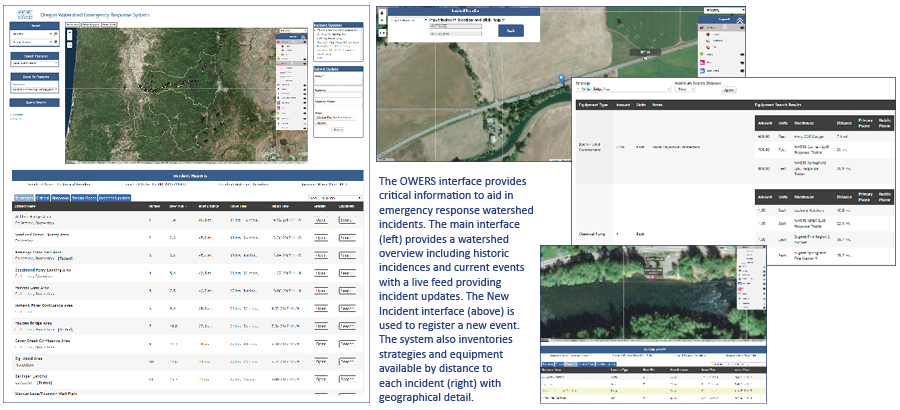This screenshot has width=900, height=410.
Task: Click Search for Deadmond Ferry Landing Area row
Action: (x=347, y=273)
